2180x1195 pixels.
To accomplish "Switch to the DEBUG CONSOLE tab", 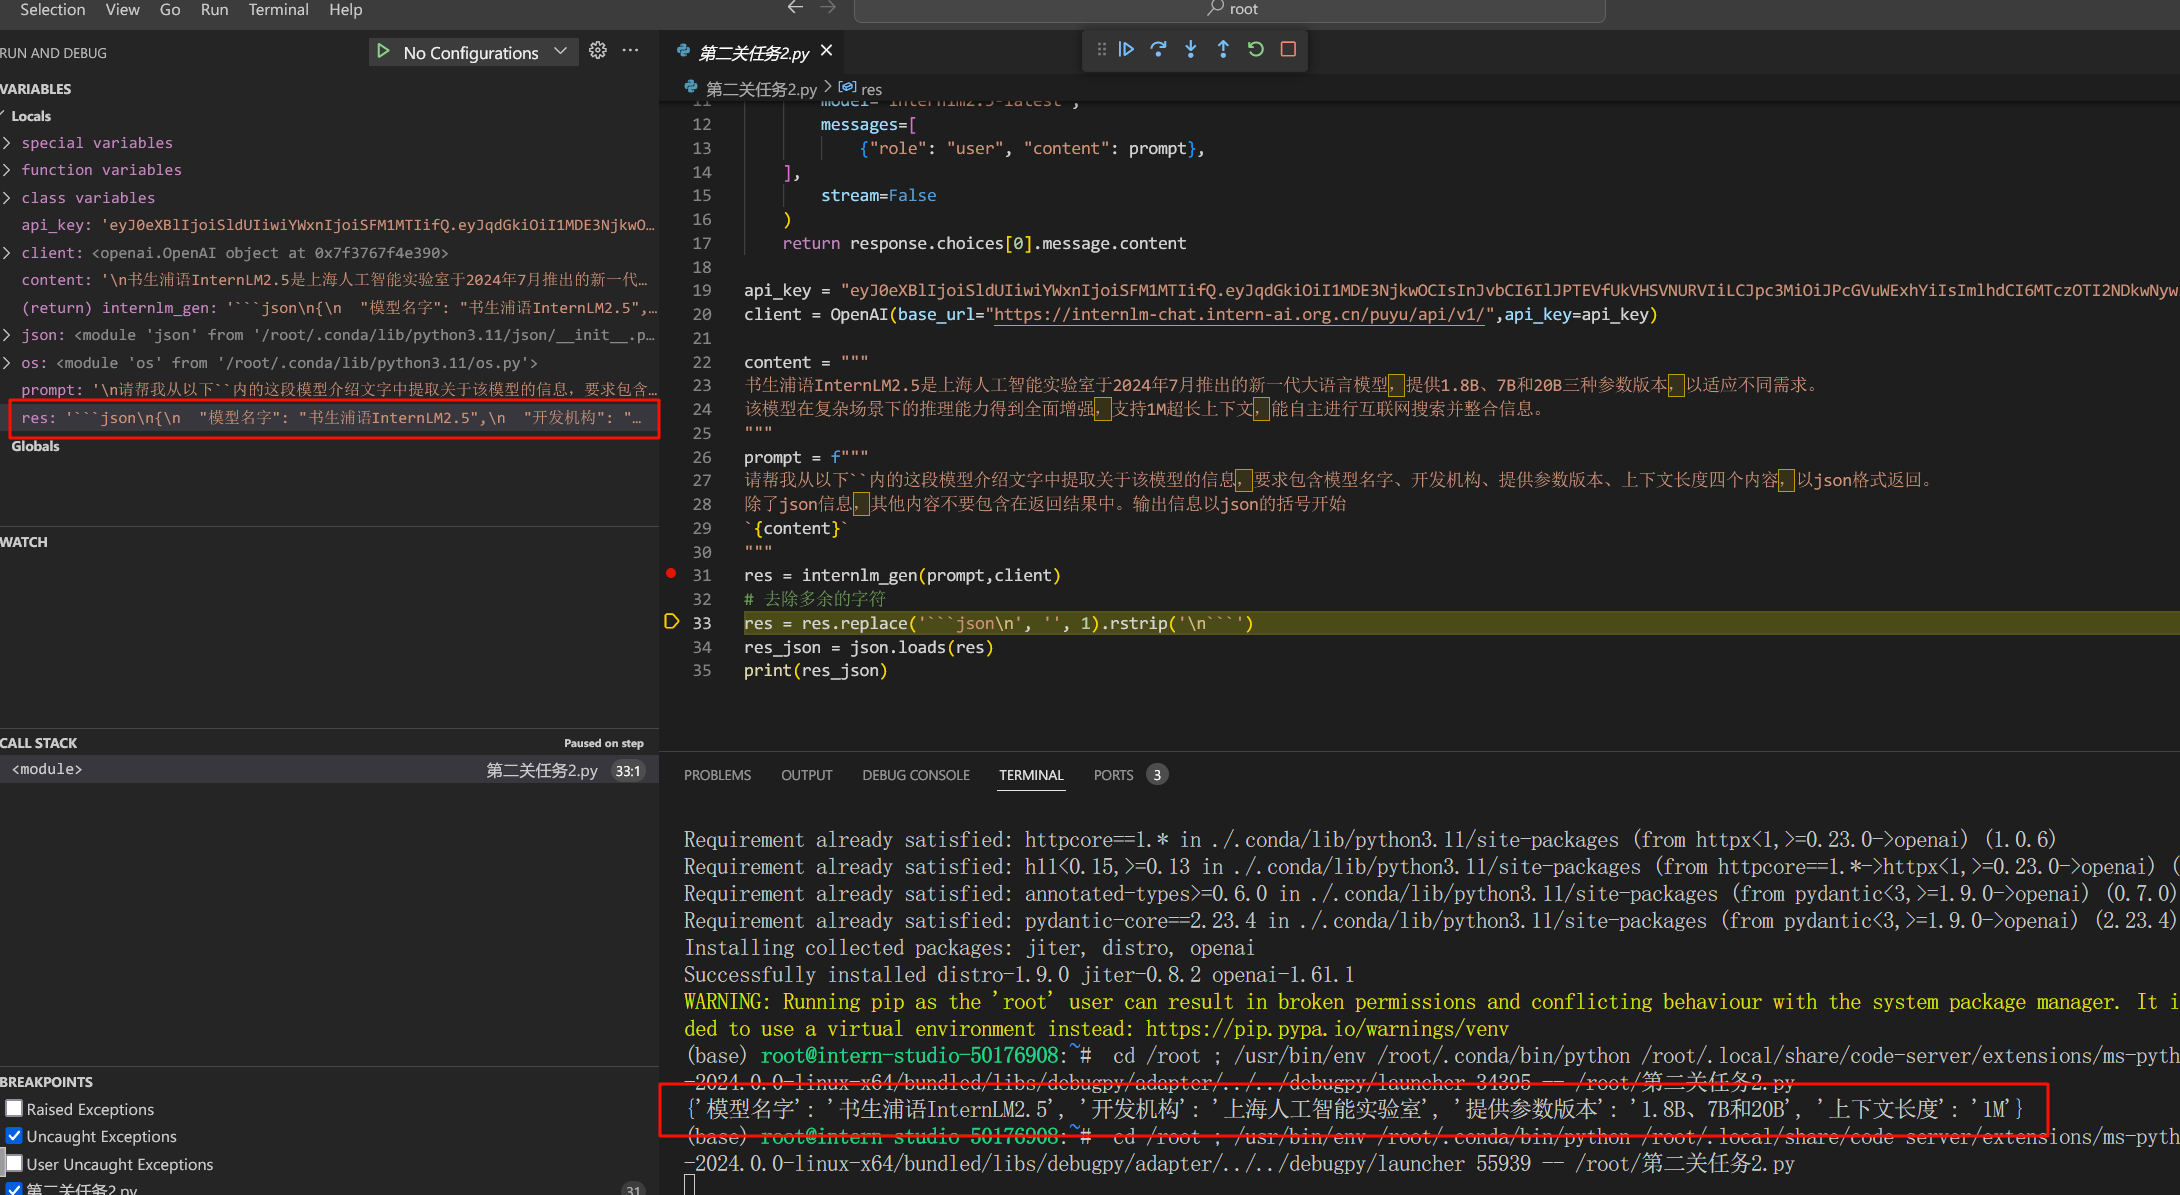I will tap(916, 775).
